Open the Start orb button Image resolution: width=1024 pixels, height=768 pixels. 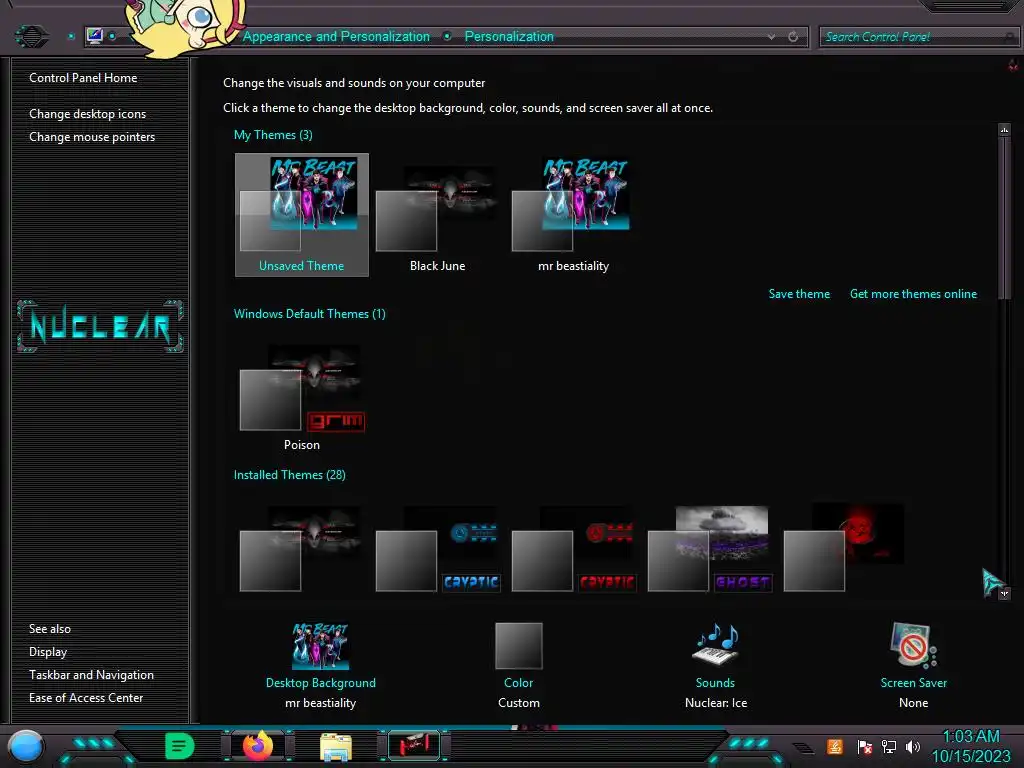point(26,746)
